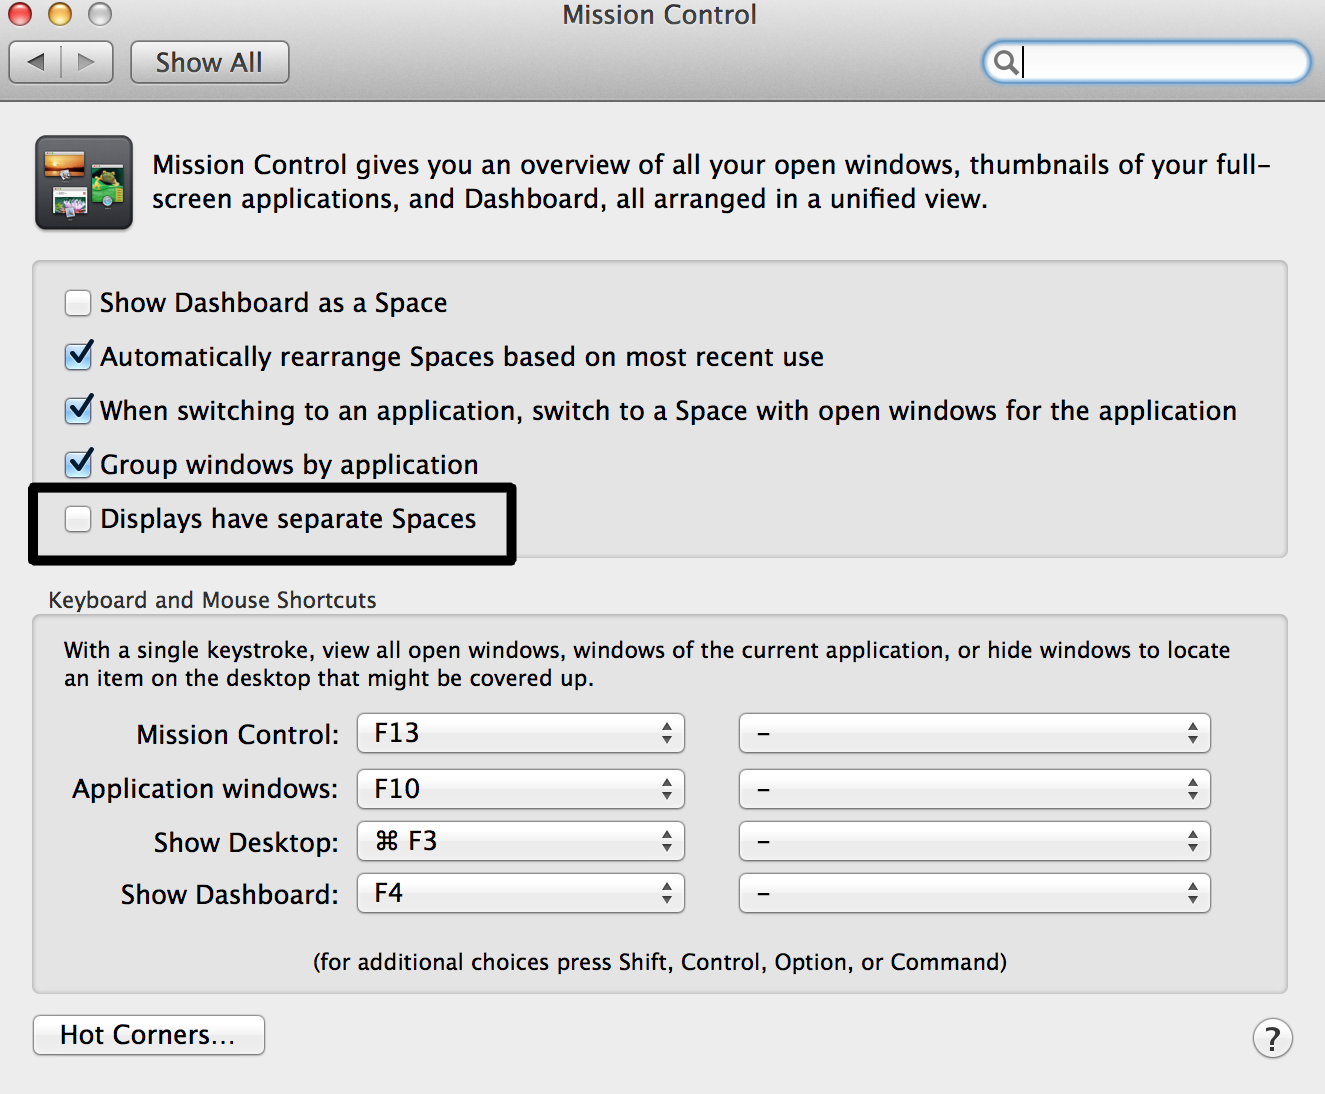Click the single keystroke explanation text
The width and height of the screenshot is (1325, 1094).
(647, 664)
